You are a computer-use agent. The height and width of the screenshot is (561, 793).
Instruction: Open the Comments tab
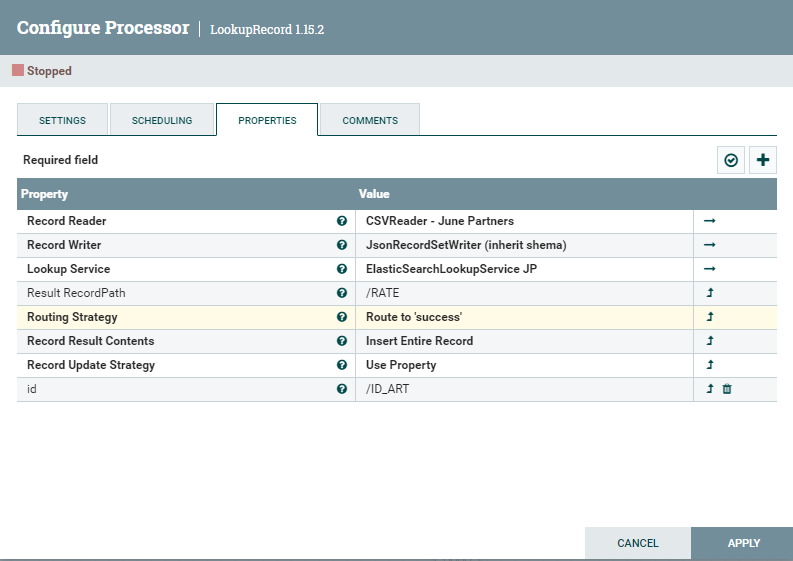(x=370, y=120)
